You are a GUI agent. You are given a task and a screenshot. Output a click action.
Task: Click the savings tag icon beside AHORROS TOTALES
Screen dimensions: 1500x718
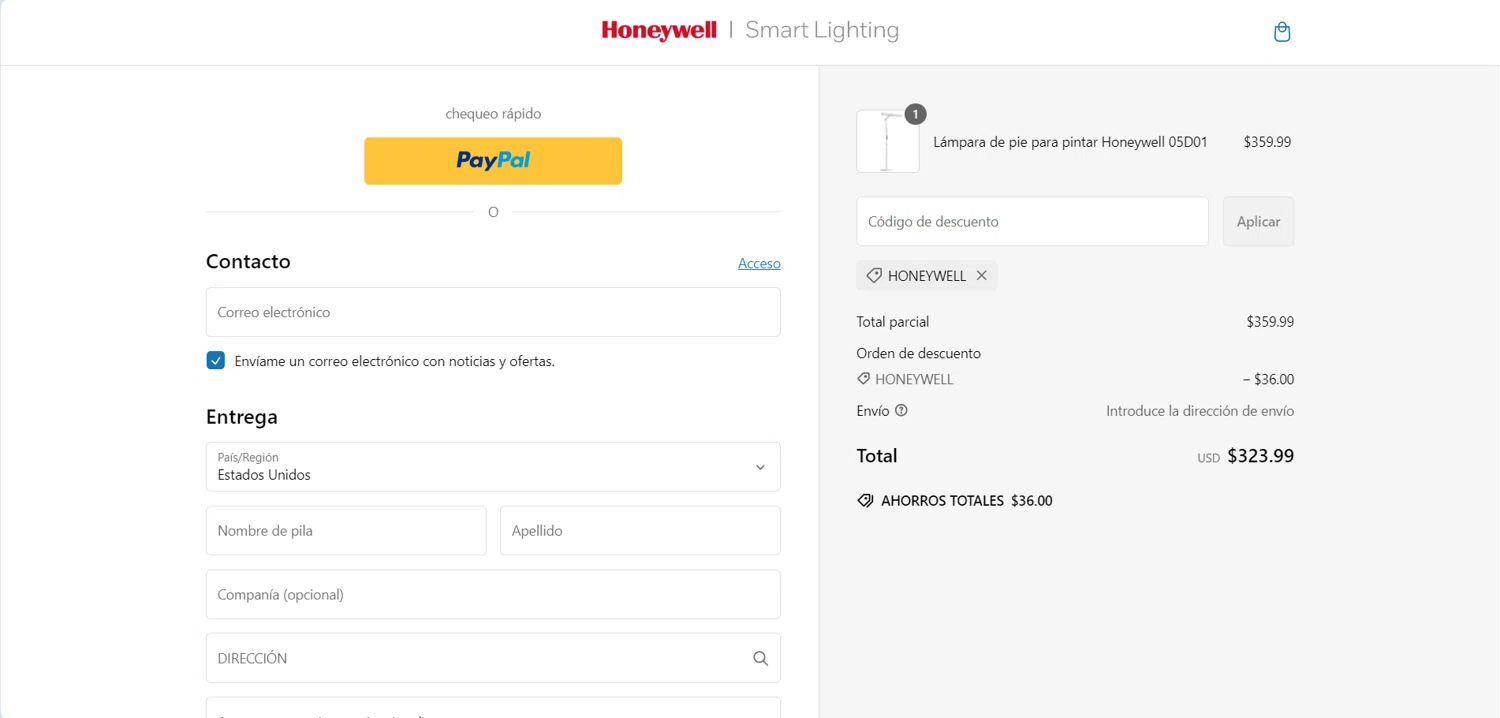[x=865, y=501]
